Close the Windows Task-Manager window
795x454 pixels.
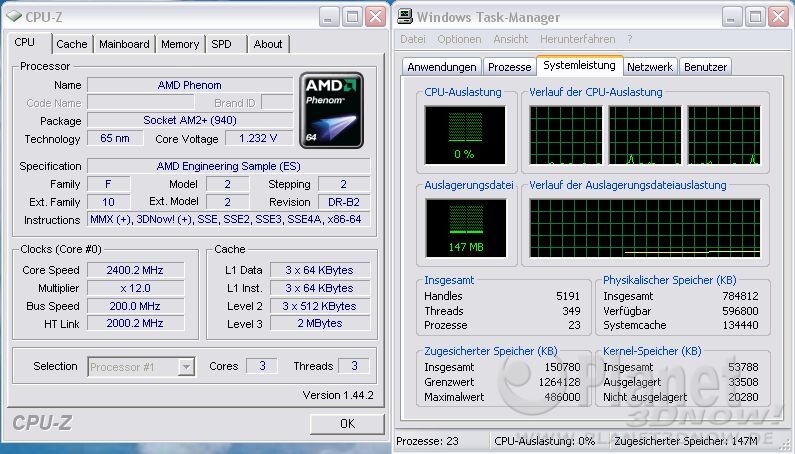778,17
